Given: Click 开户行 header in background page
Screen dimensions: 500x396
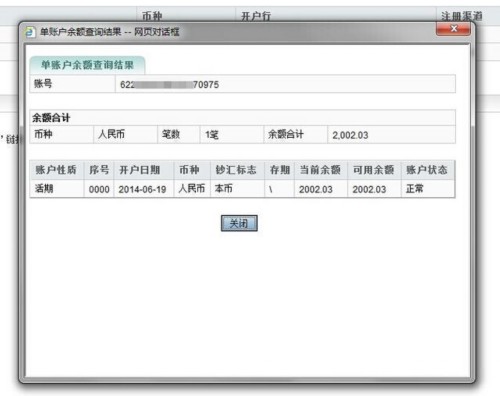Looking at the screenshot, I should [x=256, y=16].
